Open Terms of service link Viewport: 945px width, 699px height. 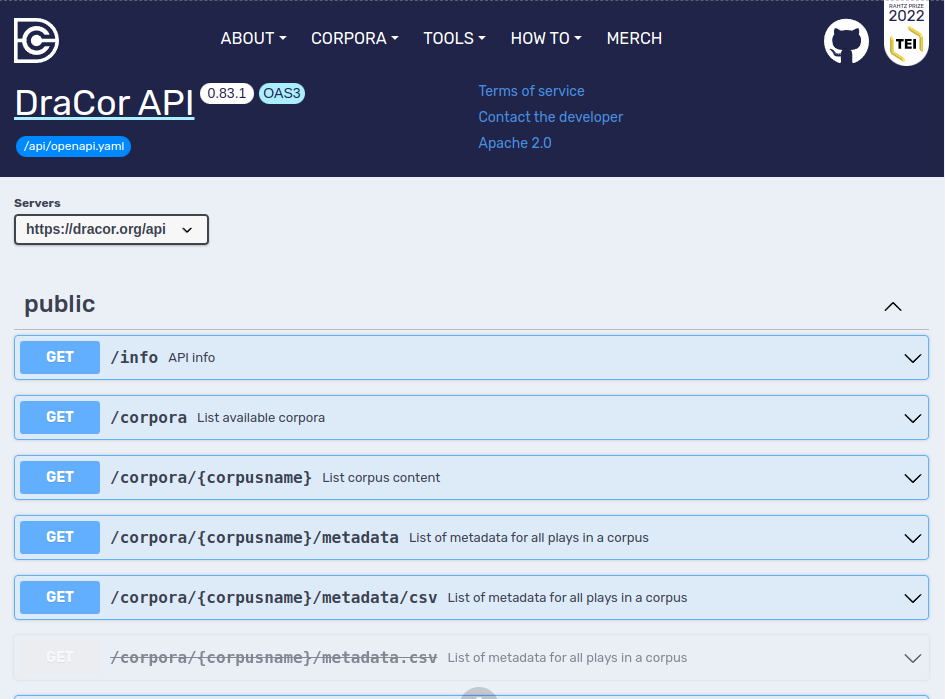click(x=531, y=91)
